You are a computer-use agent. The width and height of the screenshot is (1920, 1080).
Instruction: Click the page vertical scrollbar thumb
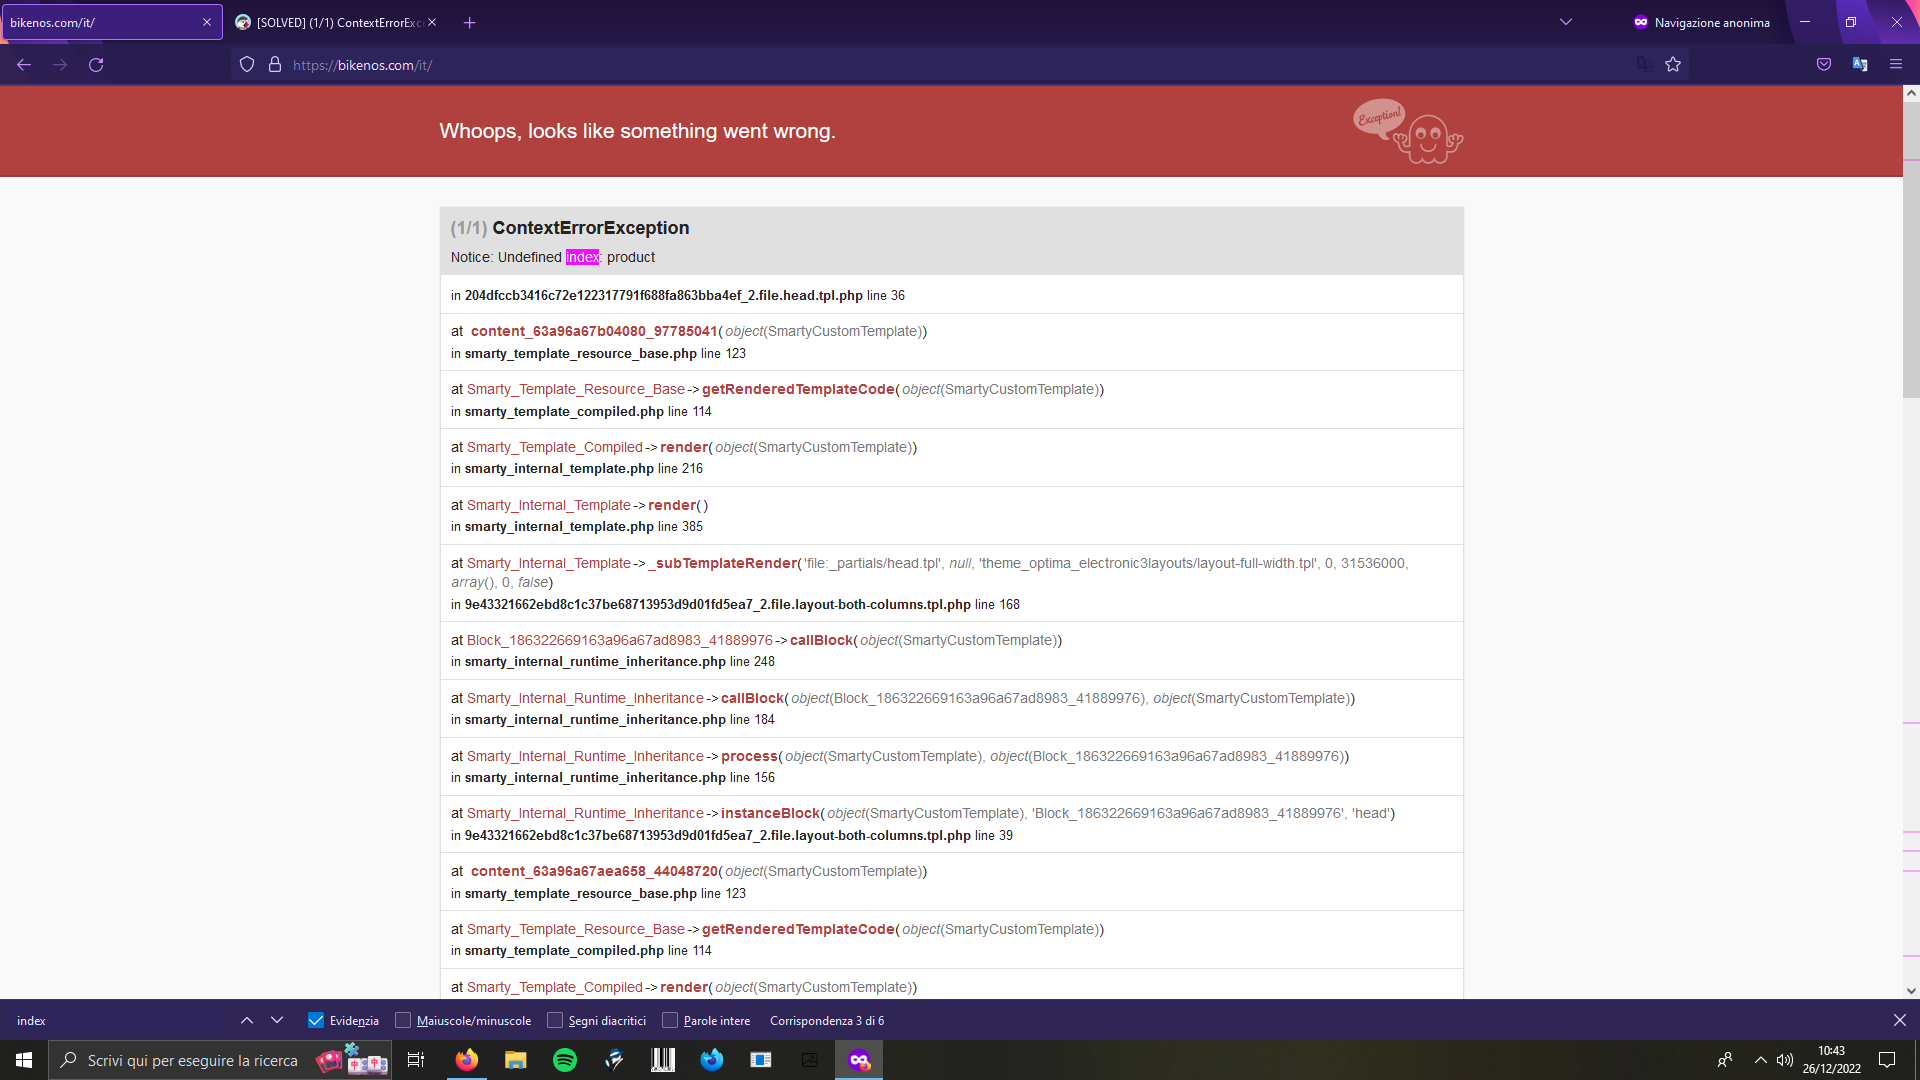pos(1911,250)
